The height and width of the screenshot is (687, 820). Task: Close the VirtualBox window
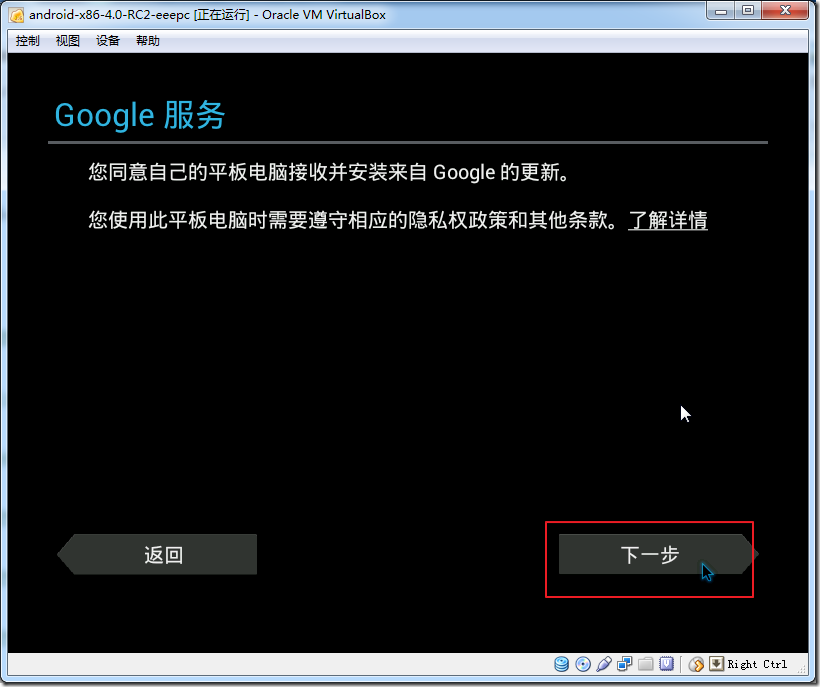coord(785,10)
